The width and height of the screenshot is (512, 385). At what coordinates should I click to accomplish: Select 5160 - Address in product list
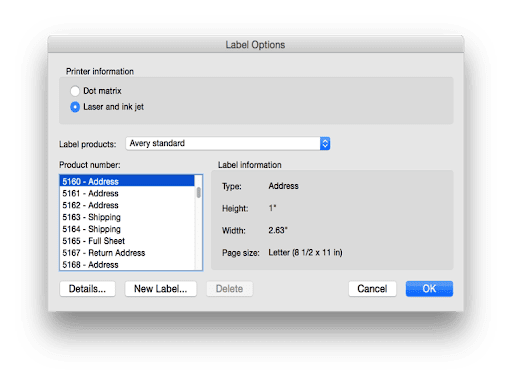(x=127, y=181)
